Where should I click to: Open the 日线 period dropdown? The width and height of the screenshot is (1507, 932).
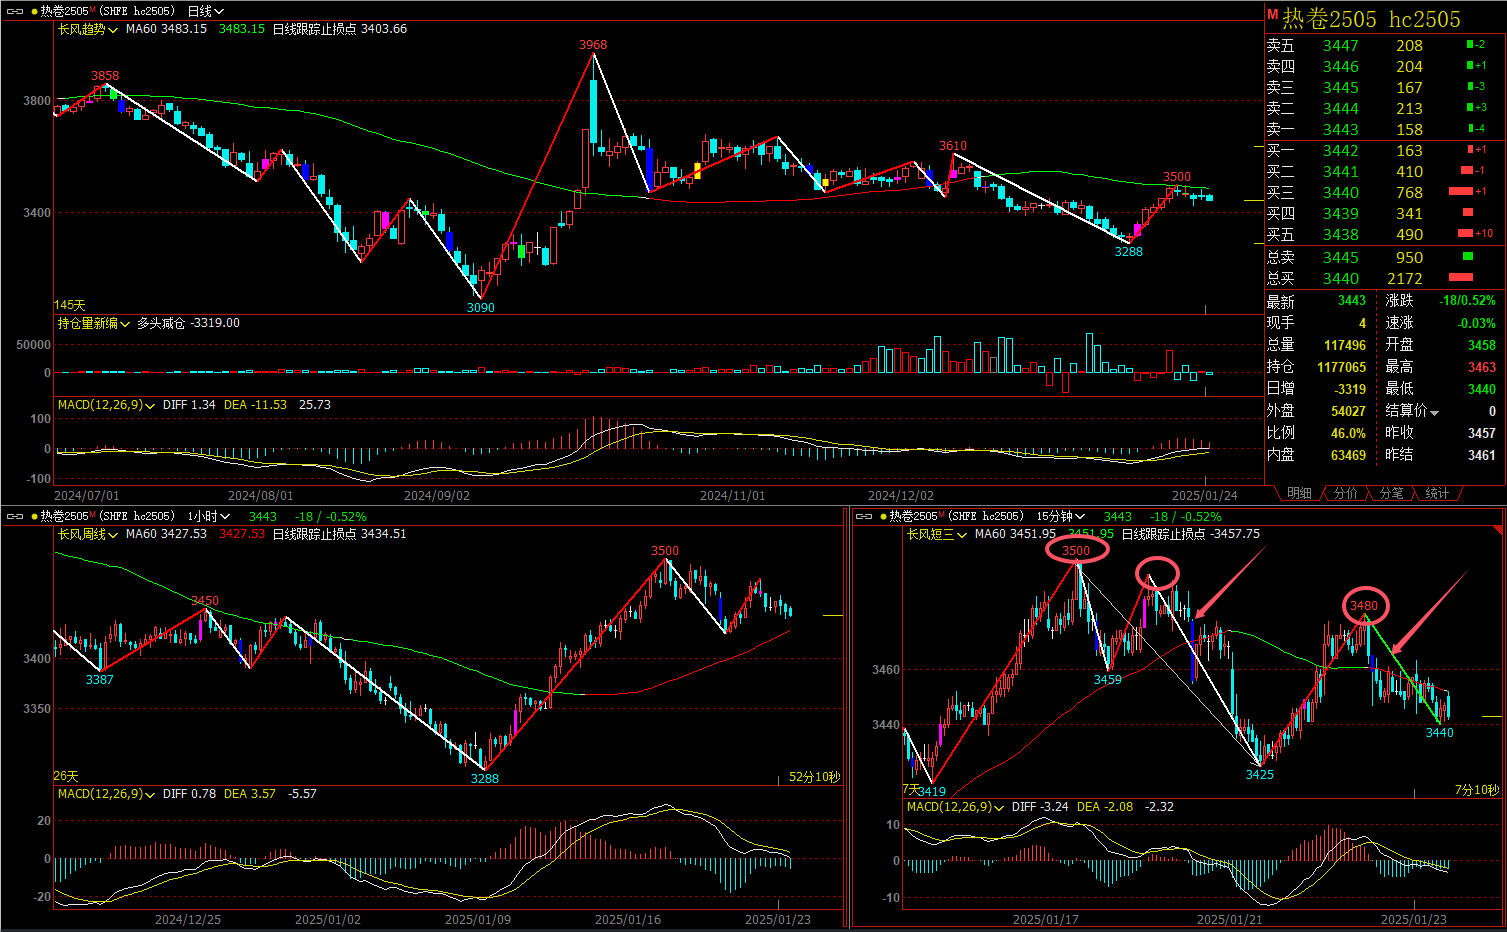click(206, 11)
